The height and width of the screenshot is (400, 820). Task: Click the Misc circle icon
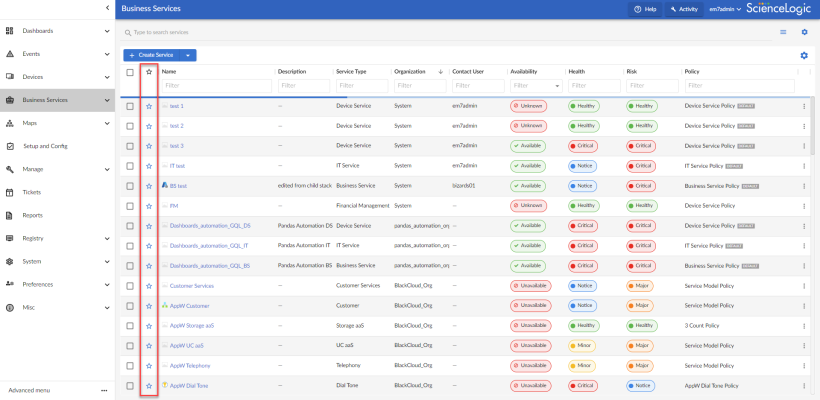[x=9, y=307]
